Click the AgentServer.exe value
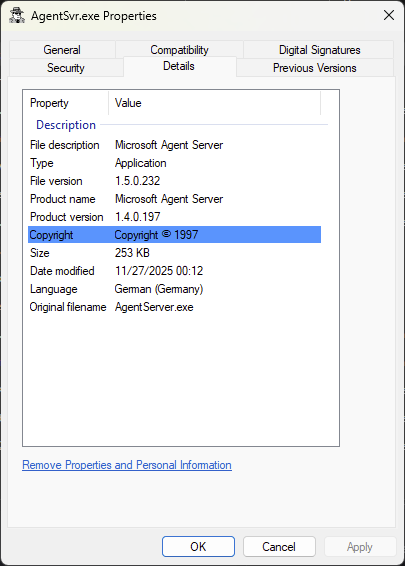 (154, 307)
